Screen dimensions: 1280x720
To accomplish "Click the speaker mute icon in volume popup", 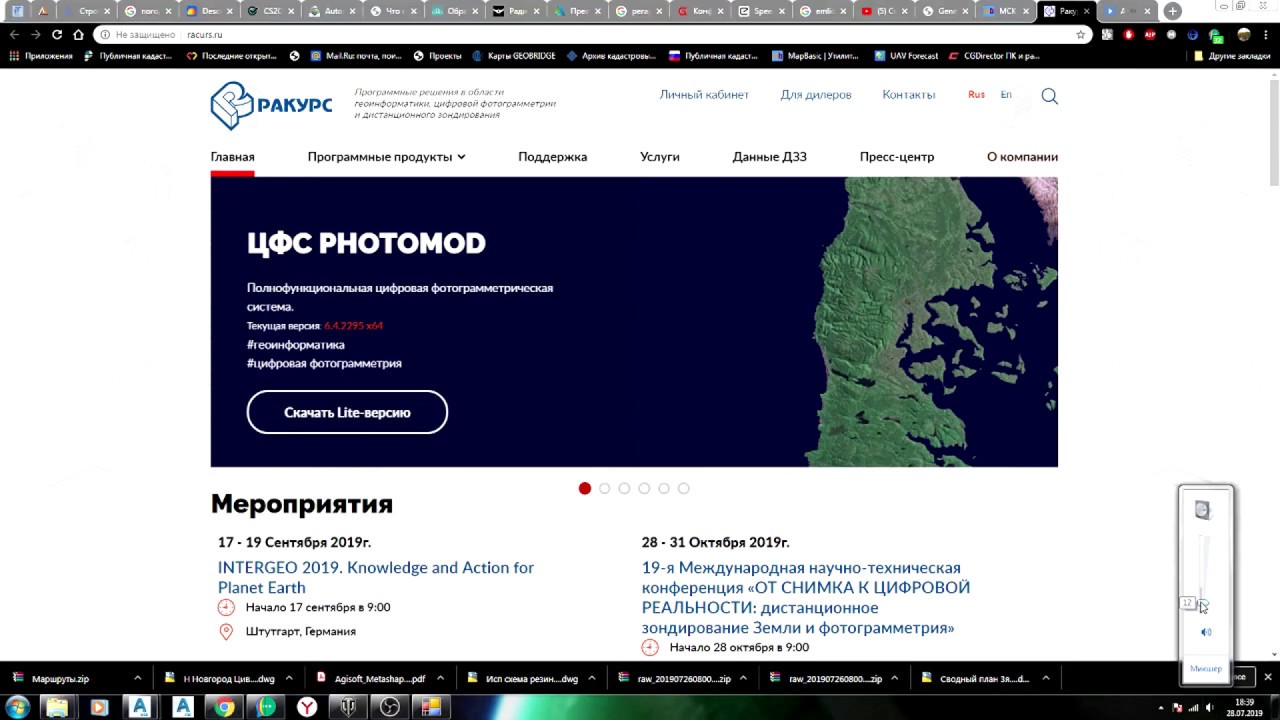I will tap(1206, 632).
